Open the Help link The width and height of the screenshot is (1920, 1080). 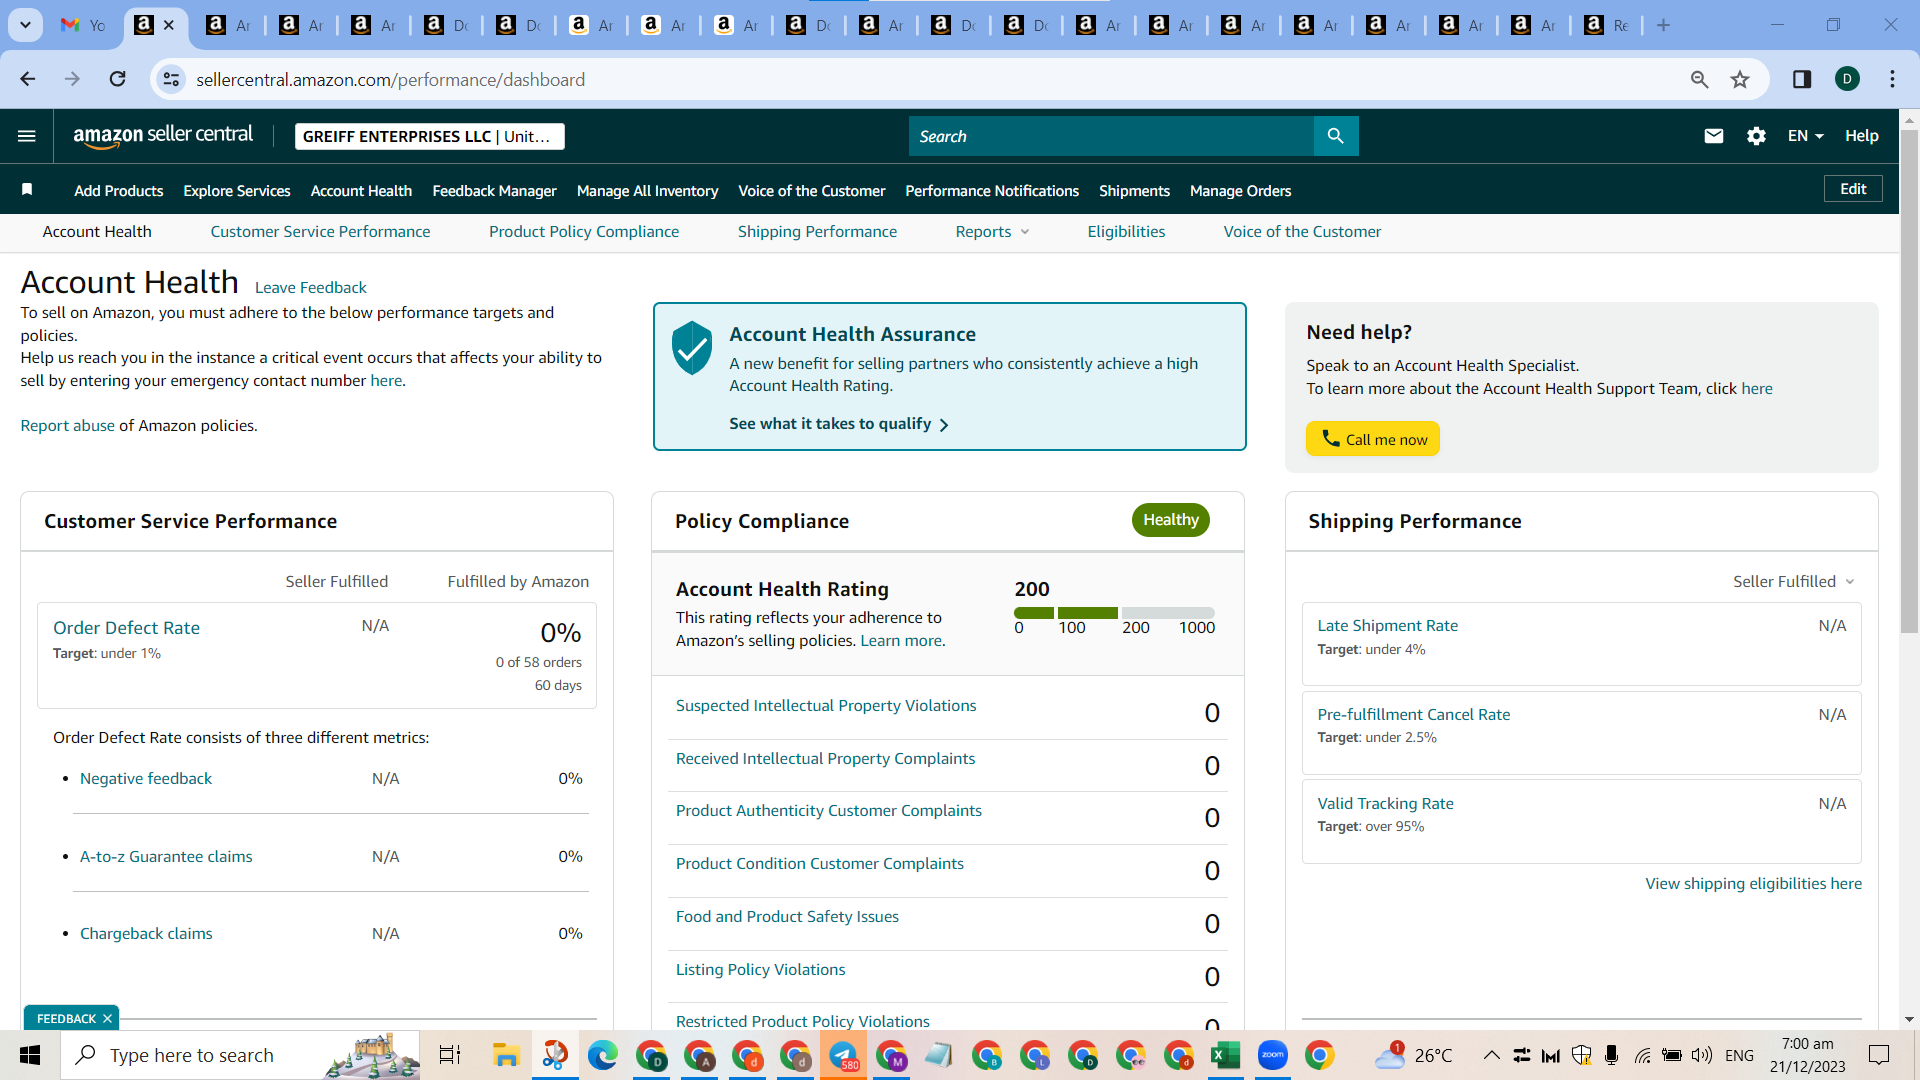(1862, 136)
